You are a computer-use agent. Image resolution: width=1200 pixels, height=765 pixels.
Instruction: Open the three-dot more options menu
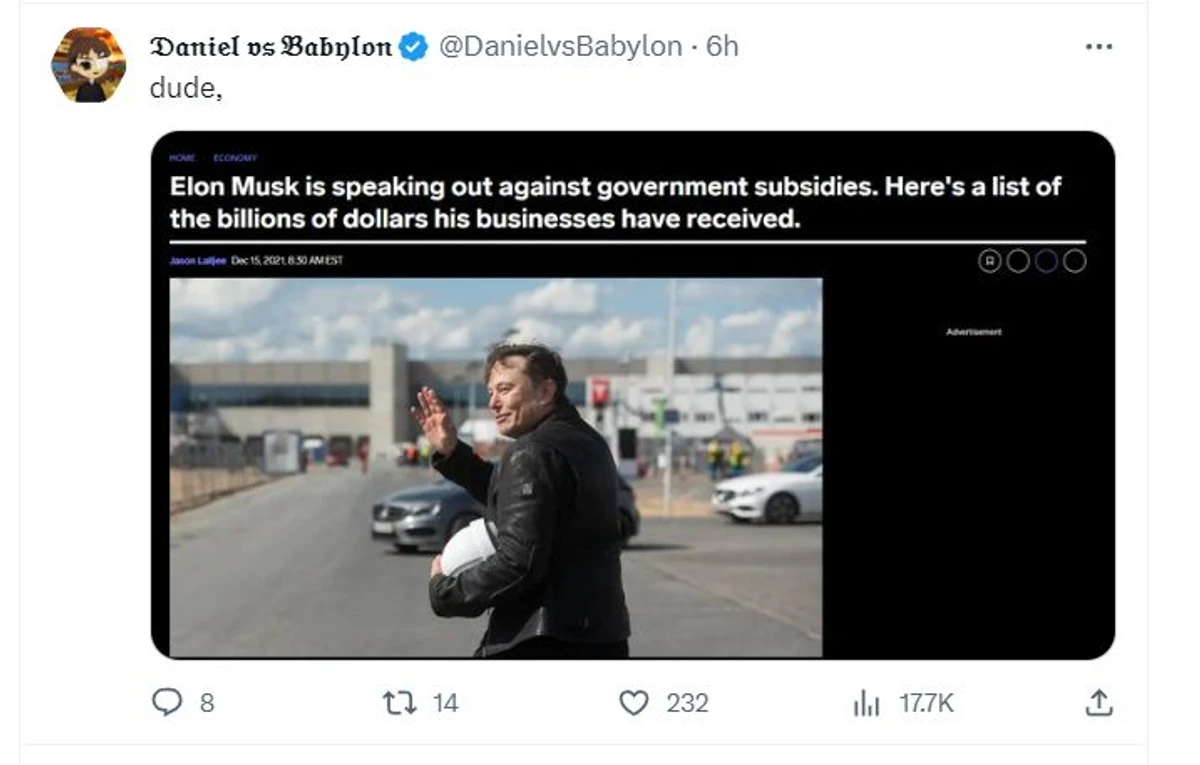coord(1098,47)
